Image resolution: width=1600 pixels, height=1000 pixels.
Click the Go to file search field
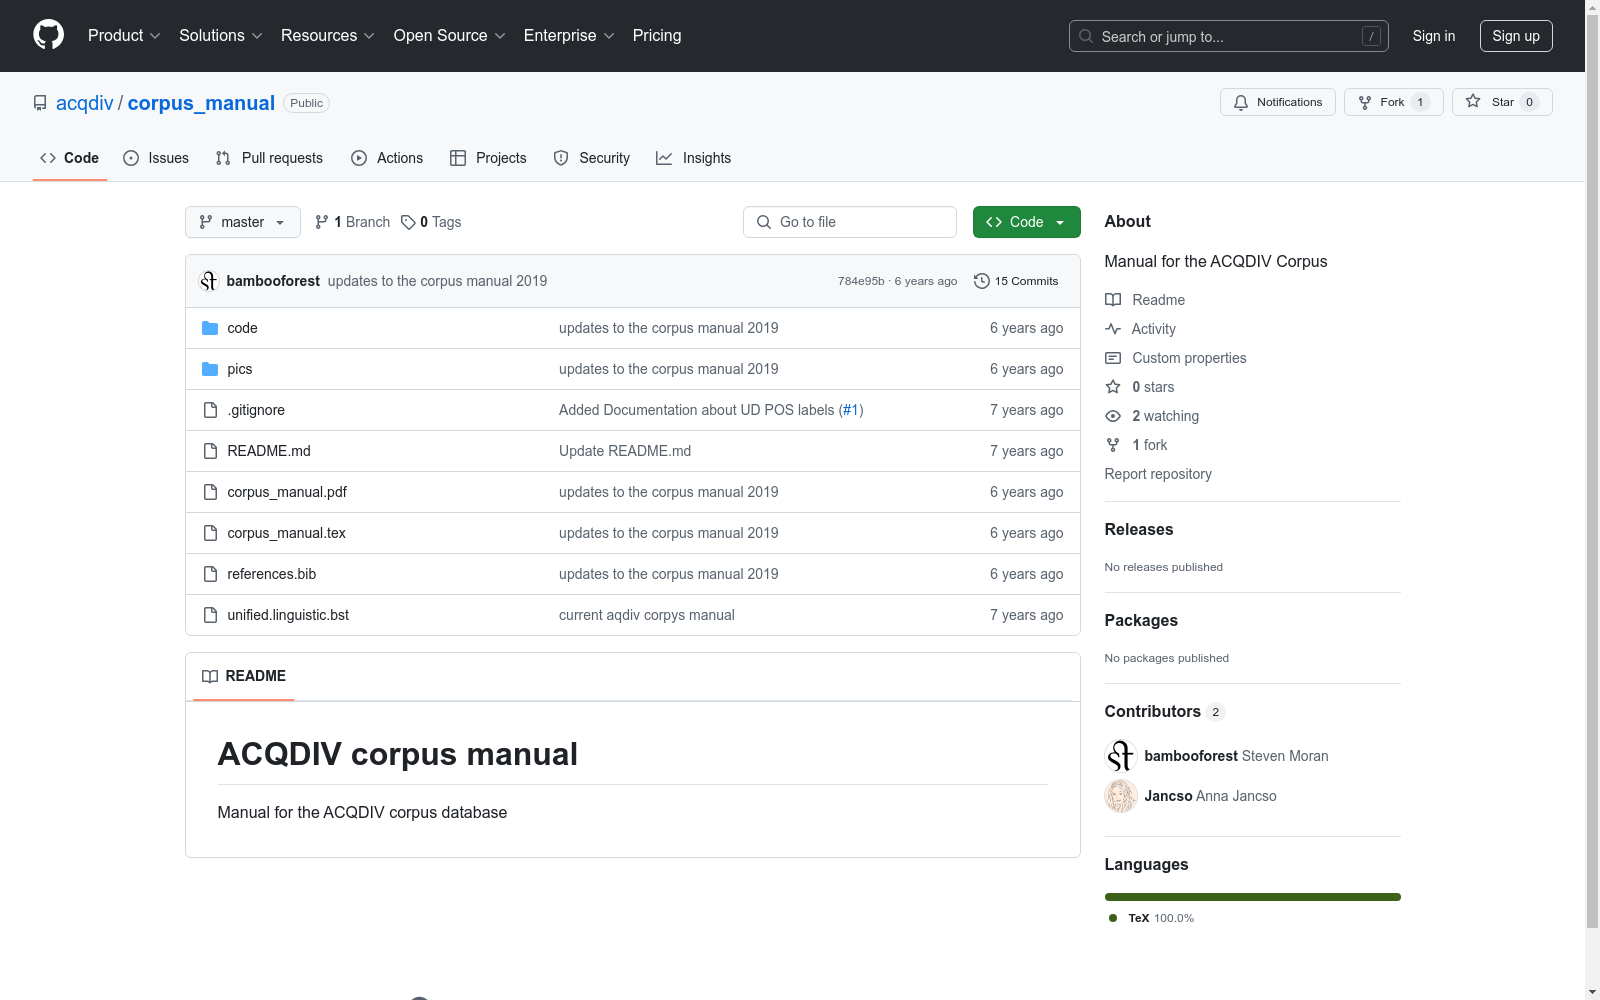click(x=850, y=222)
